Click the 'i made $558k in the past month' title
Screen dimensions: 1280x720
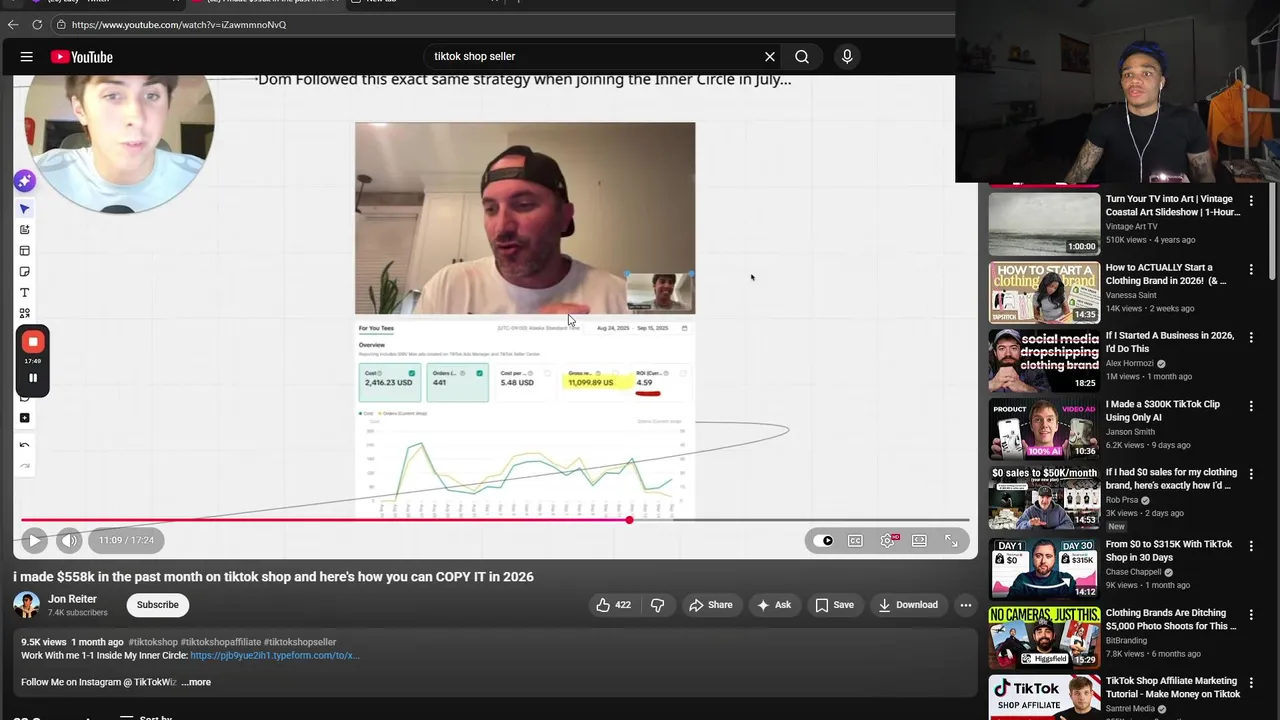tap(273, 577)
